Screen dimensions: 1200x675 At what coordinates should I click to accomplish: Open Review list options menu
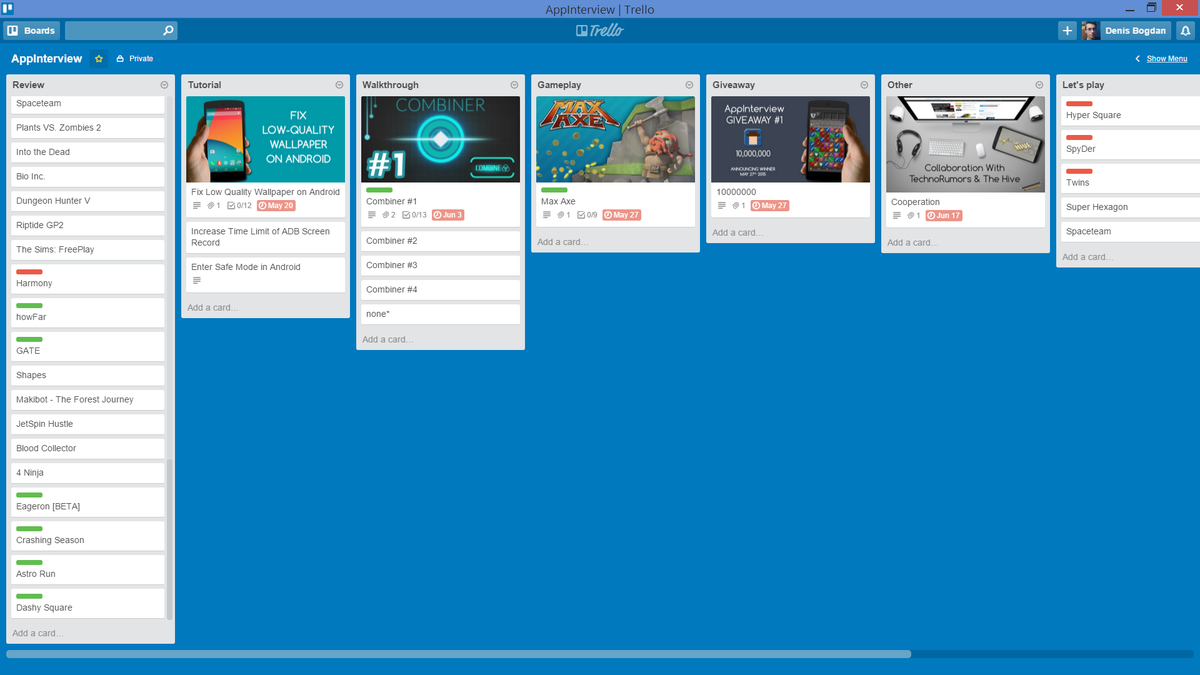pyautogui.click(x=164, y=85)
